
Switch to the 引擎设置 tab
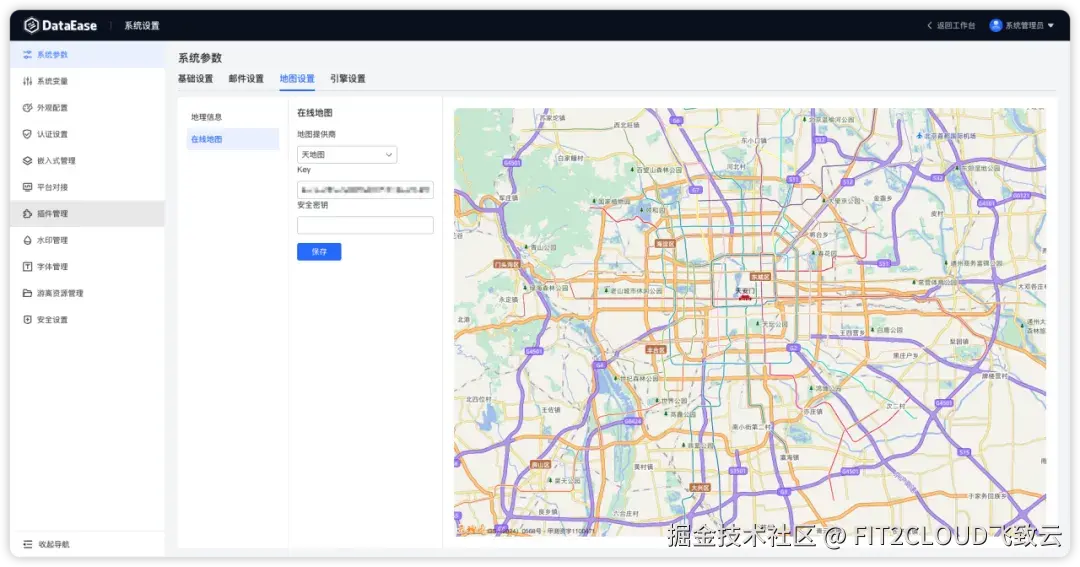tap(348, 79)
